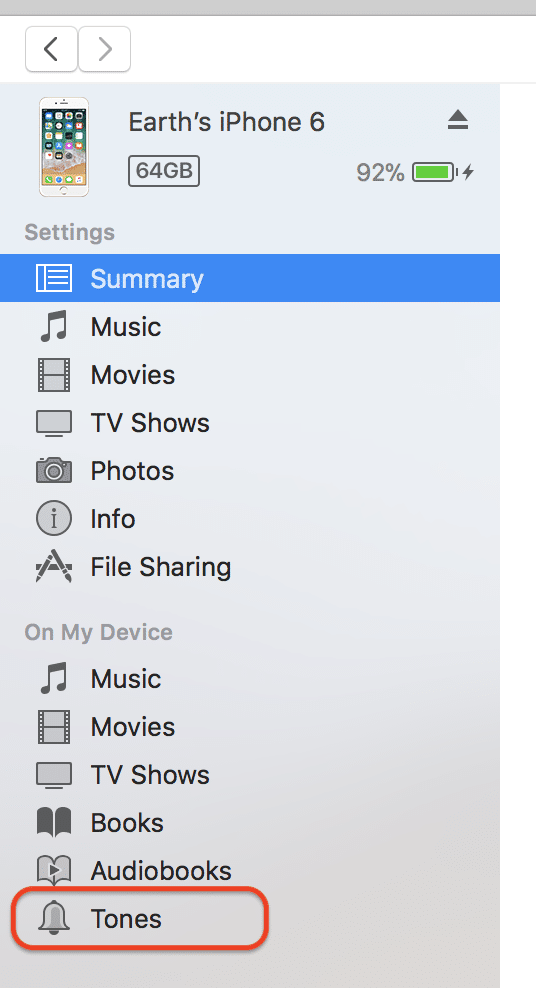Open the Music note icon under Settings

pos(54,326)
